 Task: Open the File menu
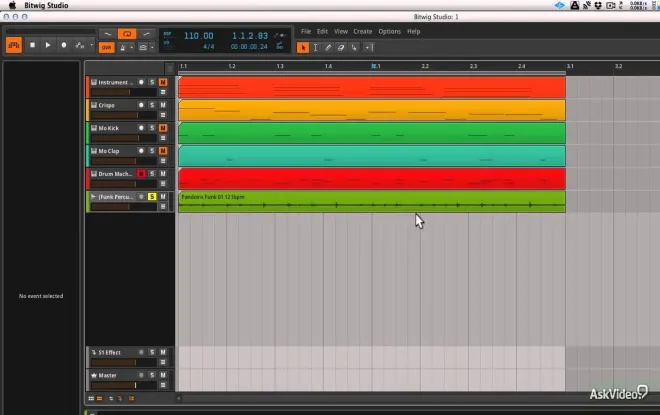pyautogui.click(x=306, y=32)
